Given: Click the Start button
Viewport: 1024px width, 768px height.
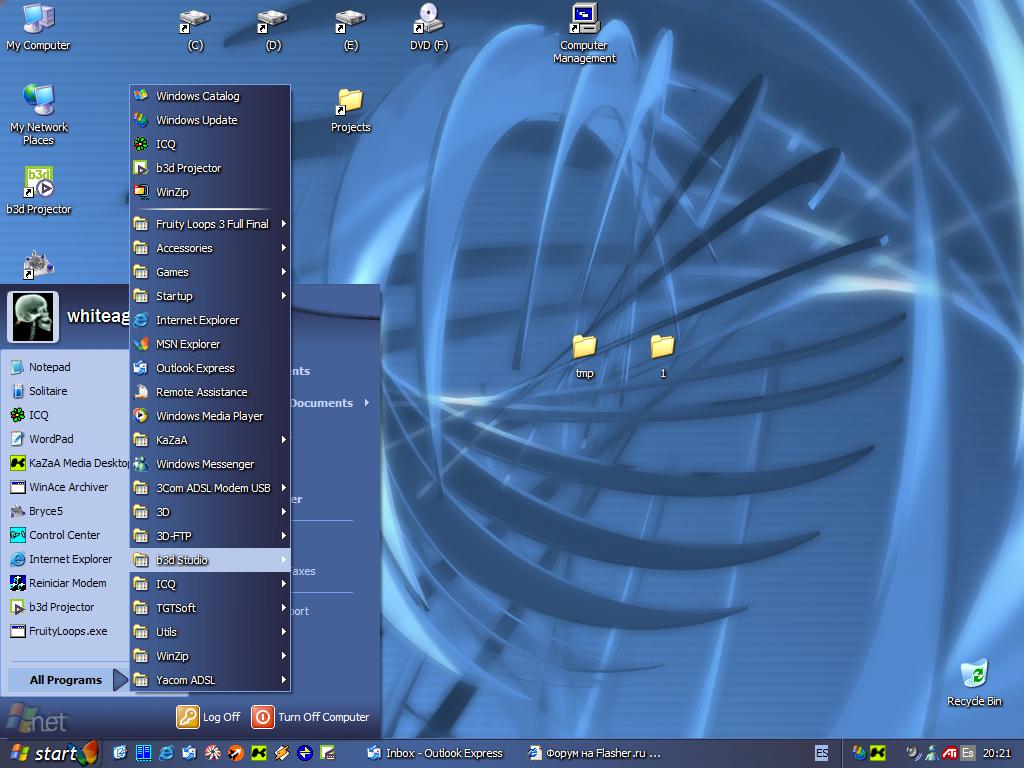Looking at the screenshot, I should [x=50, y=753].
